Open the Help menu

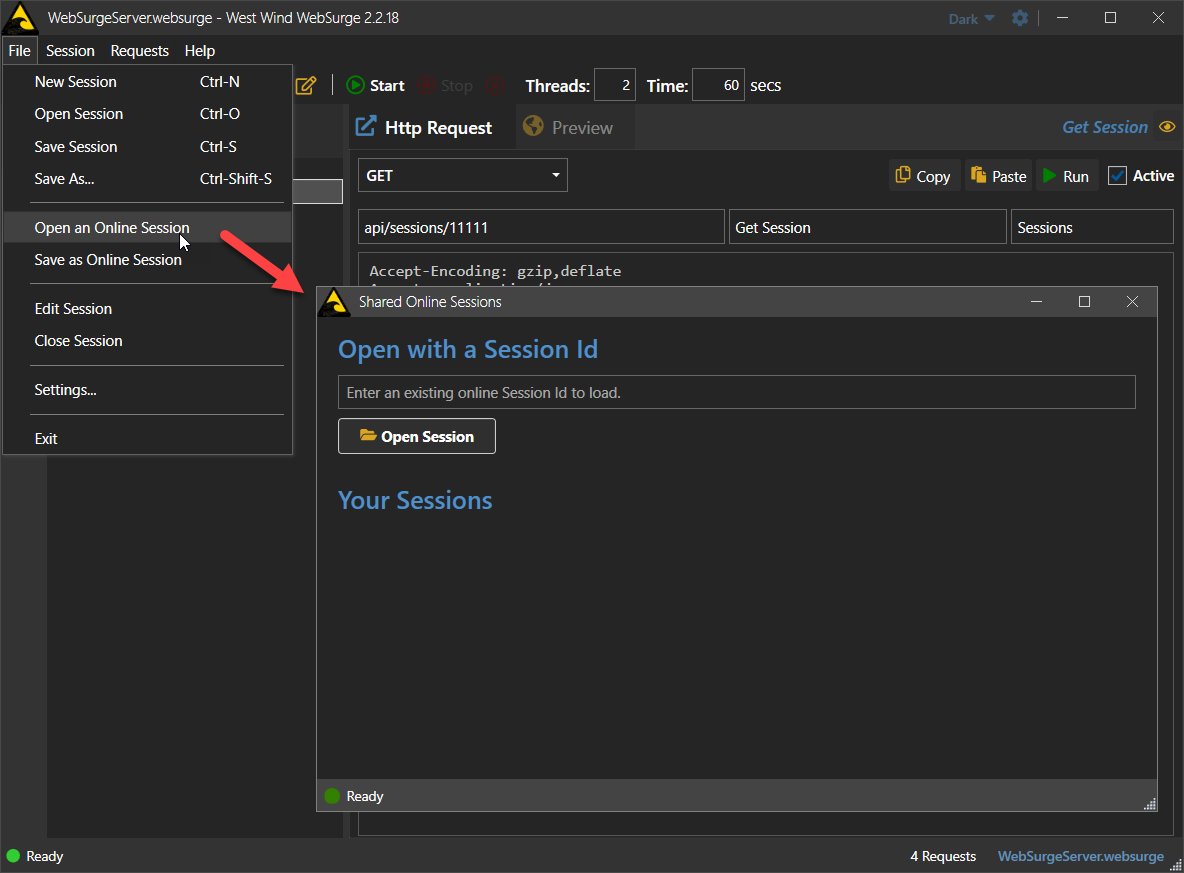coord(200,51)
